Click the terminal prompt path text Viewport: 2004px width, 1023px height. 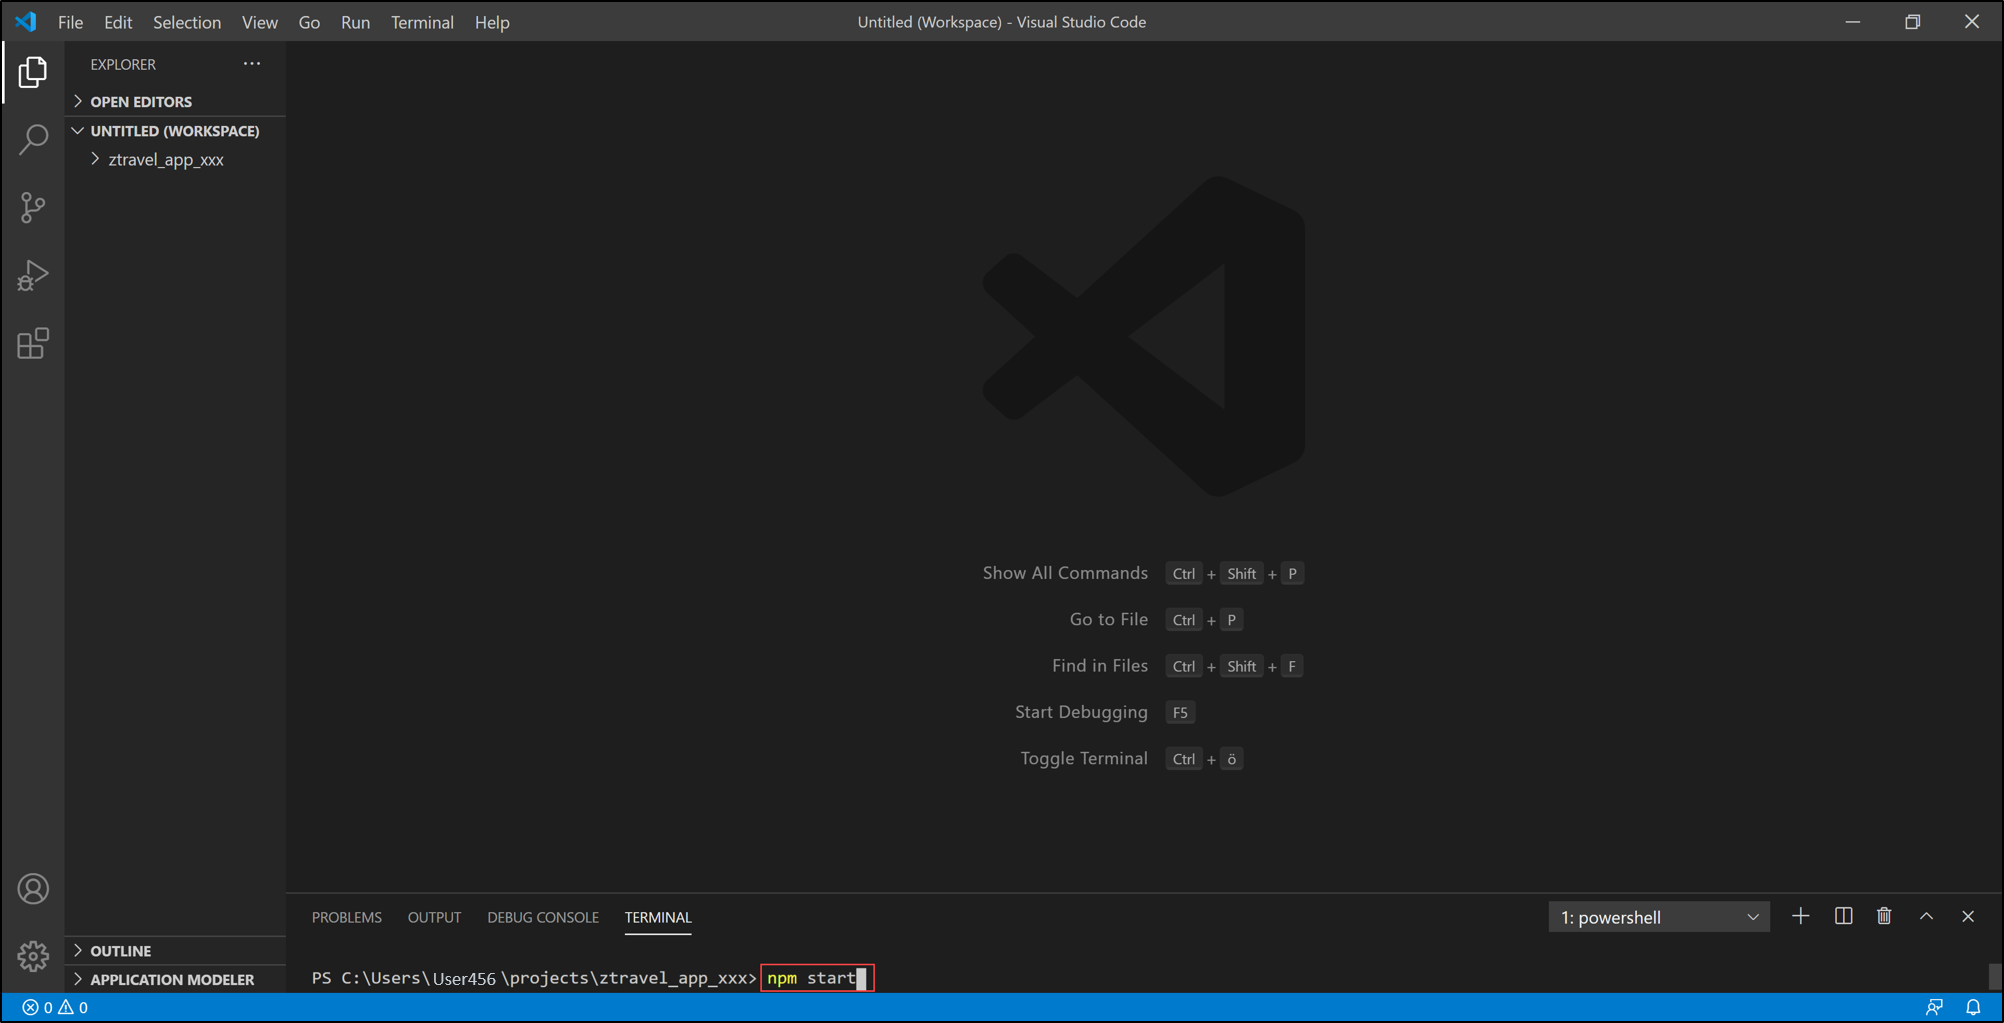point(534,978)
